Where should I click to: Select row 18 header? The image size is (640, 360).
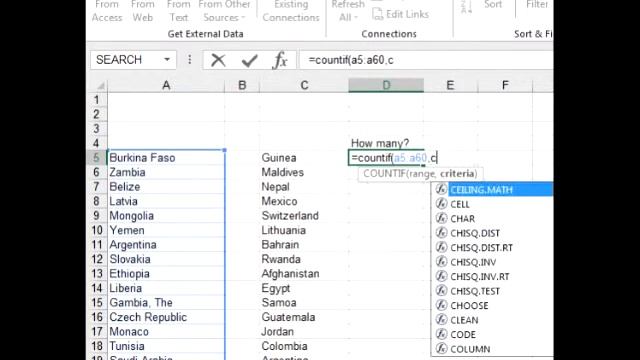pos(97,346)
